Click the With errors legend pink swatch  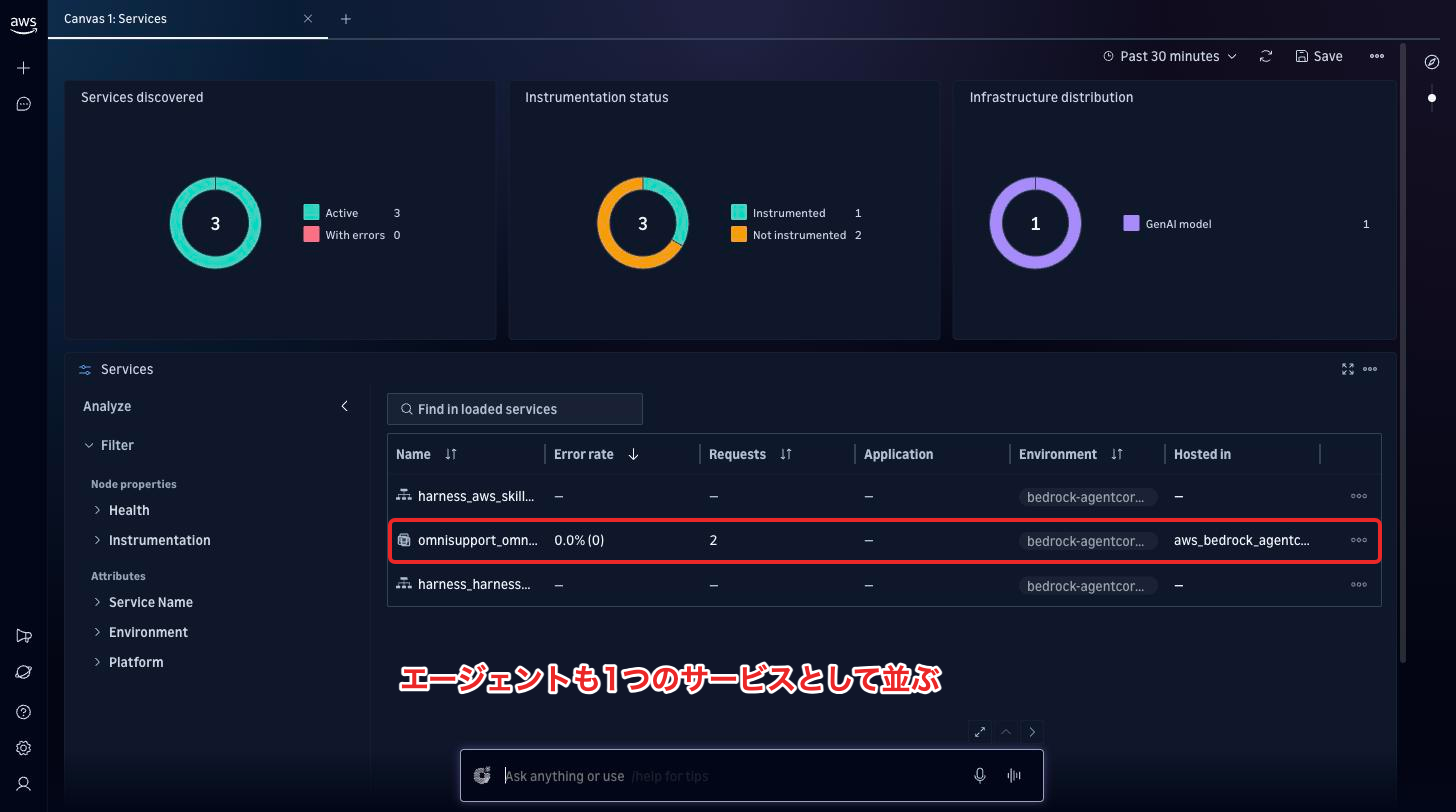(x=311, y=234)
